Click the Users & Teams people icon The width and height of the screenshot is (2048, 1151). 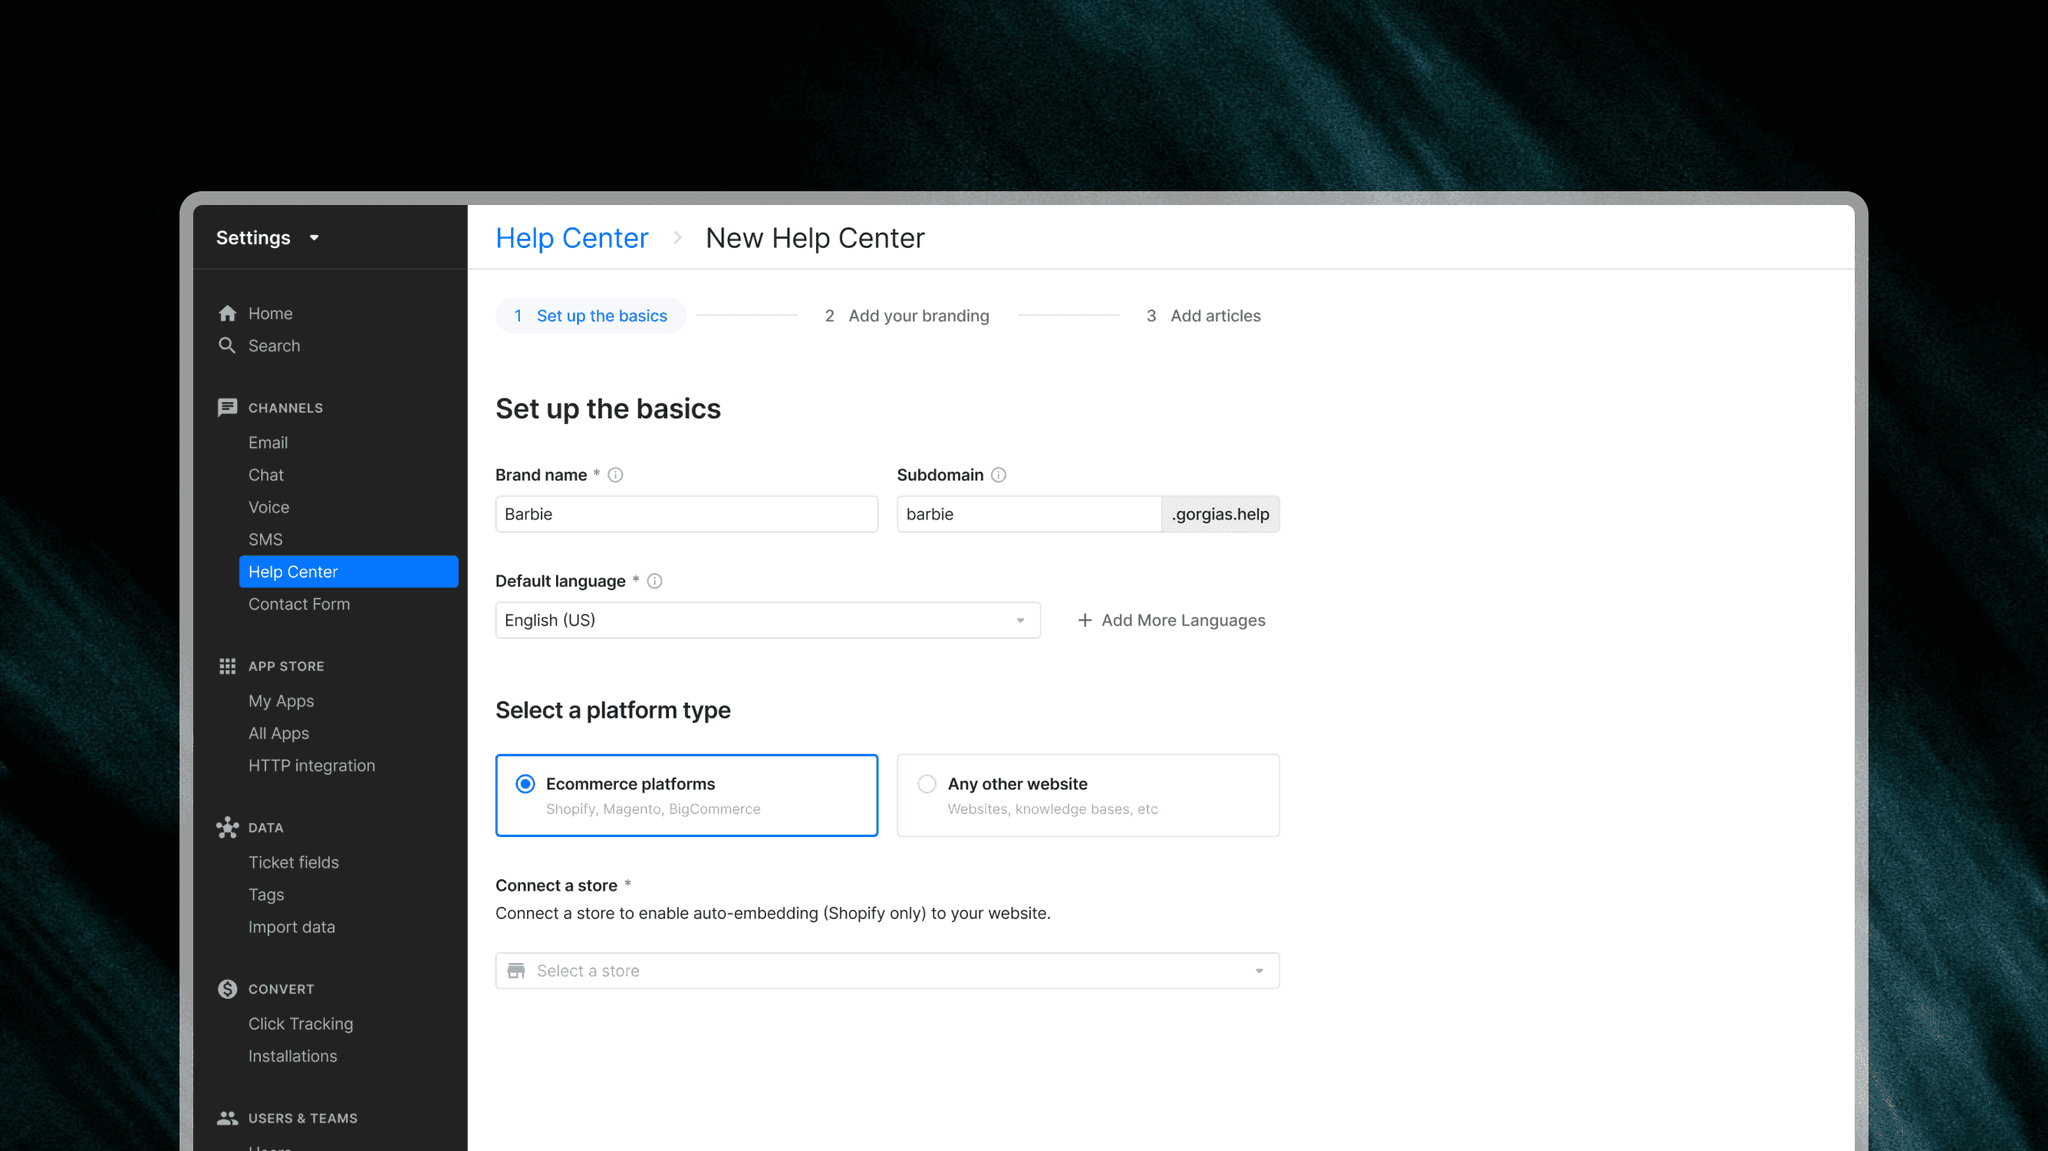(227, 1118)
